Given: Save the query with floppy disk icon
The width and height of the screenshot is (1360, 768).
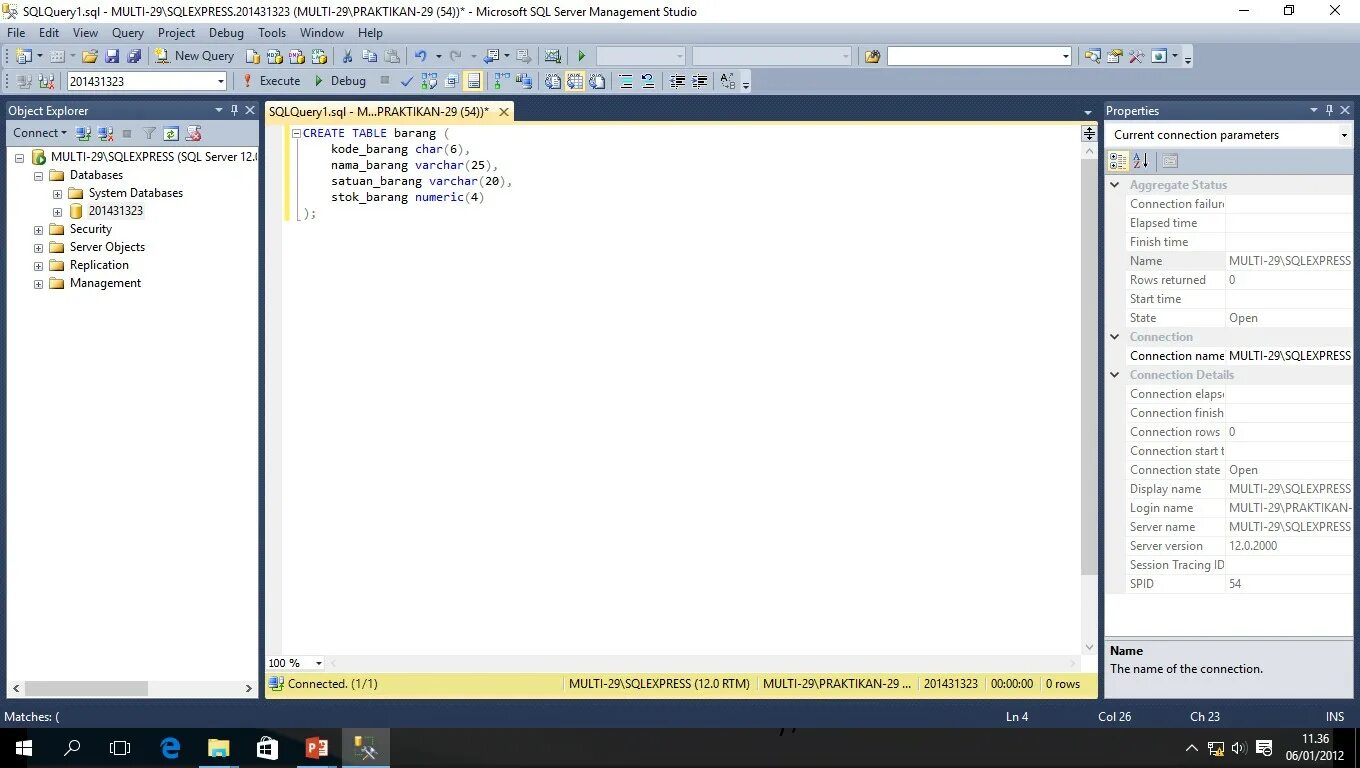Looking at the screenshot, I should [x=111, y=56].
